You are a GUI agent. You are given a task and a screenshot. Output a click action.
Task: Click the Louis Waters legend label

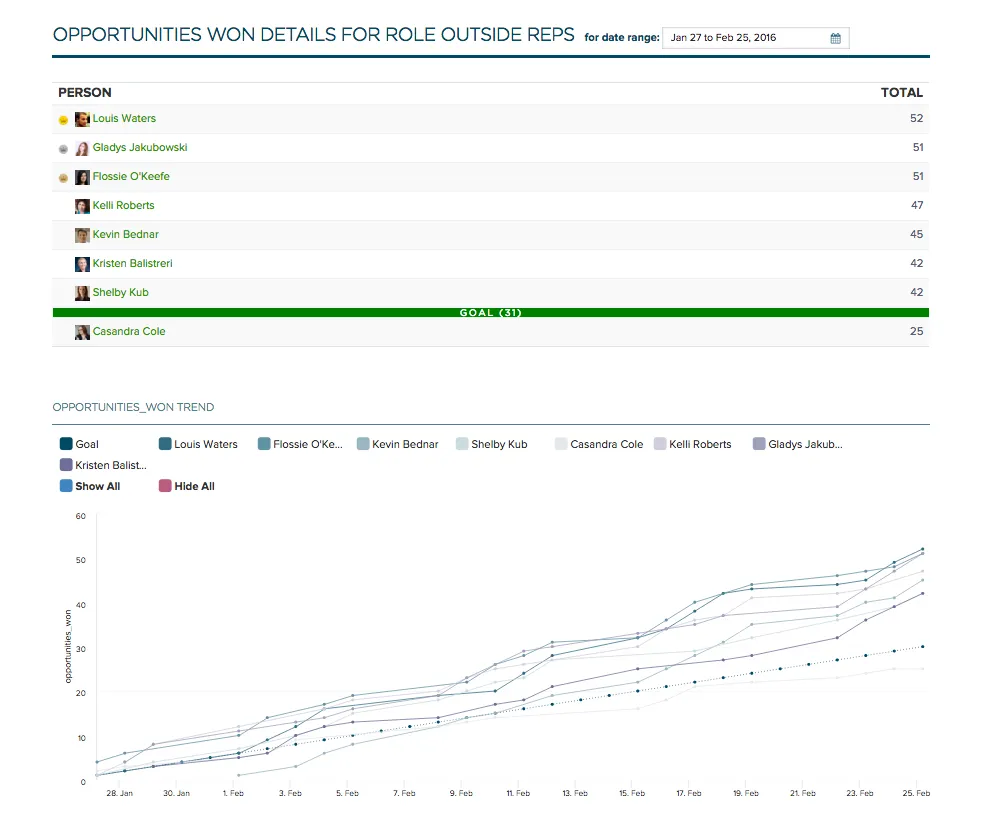pos(206,444)
